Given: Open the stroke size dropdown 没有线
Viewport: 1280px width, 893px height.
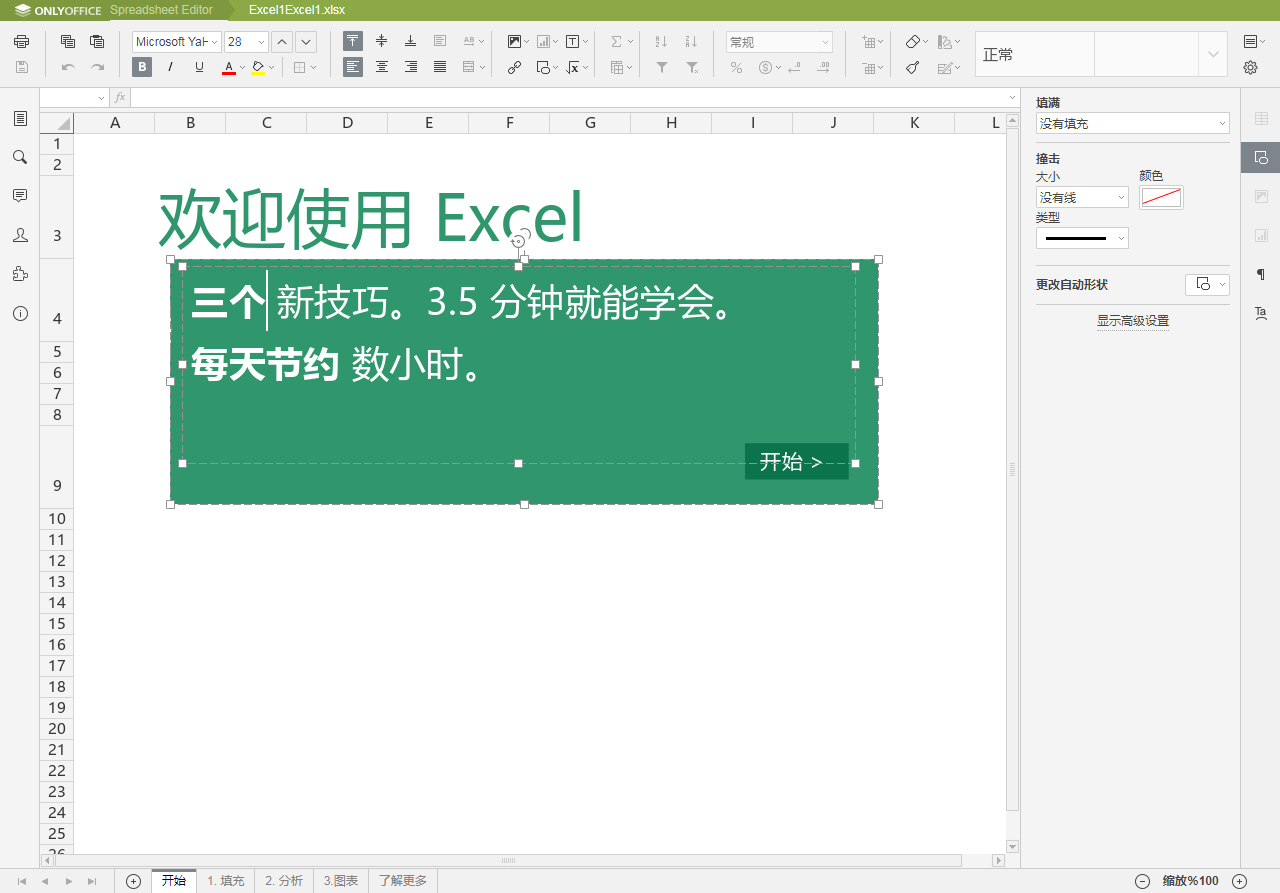Looking at the screenshot, I should 1082,197.
